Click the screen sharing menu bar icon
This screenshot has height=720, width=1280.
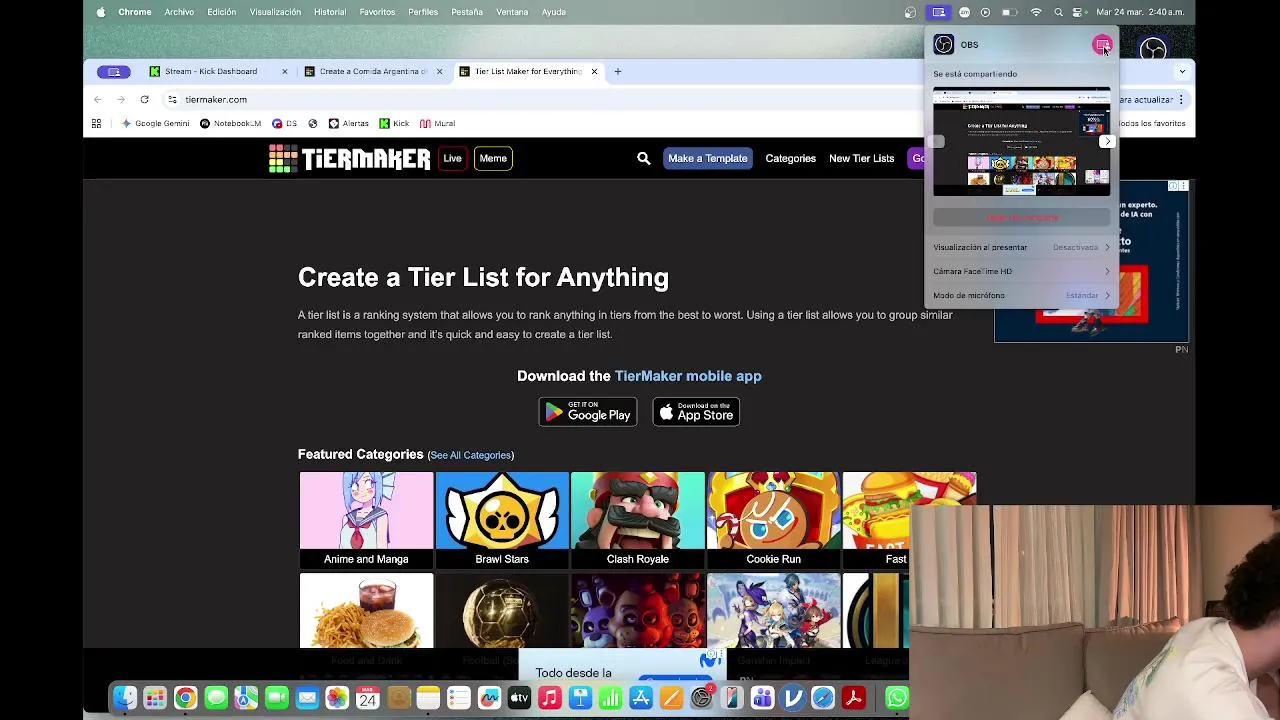pyautogui.click(x=938, y=12)
